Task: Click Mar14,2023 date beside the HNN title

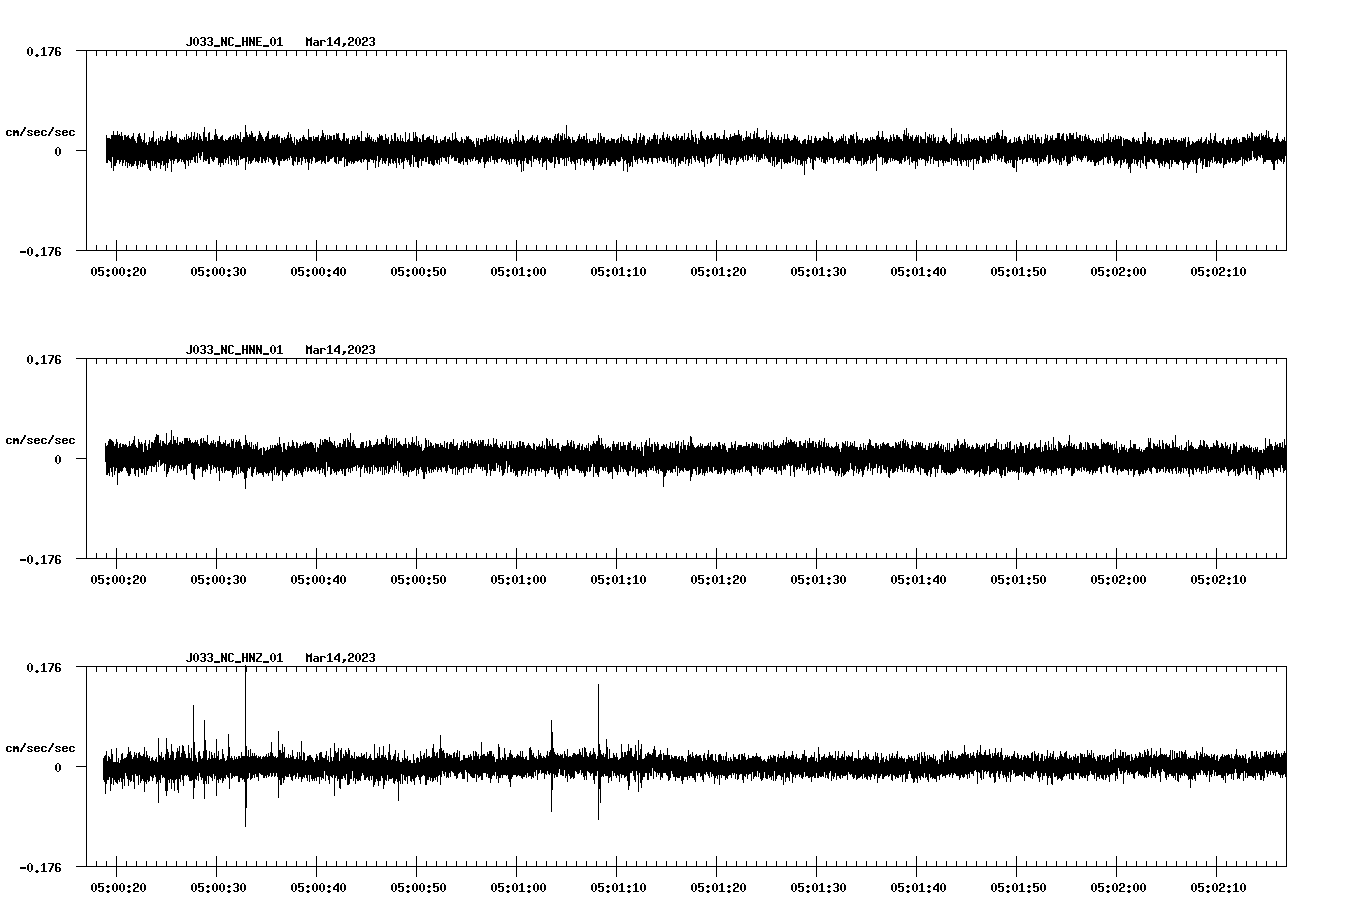Action: (x=340, y=349)
